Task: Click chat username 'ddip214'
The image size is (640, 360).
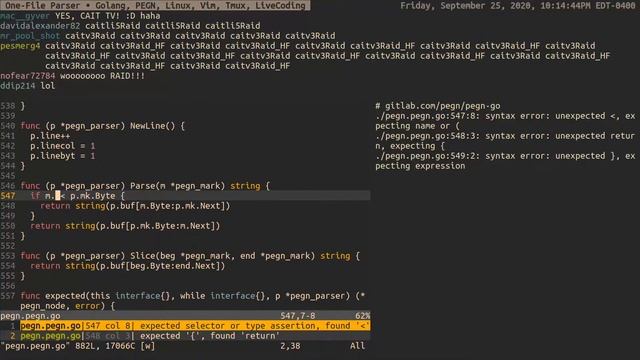Action: tap(18, 86)
